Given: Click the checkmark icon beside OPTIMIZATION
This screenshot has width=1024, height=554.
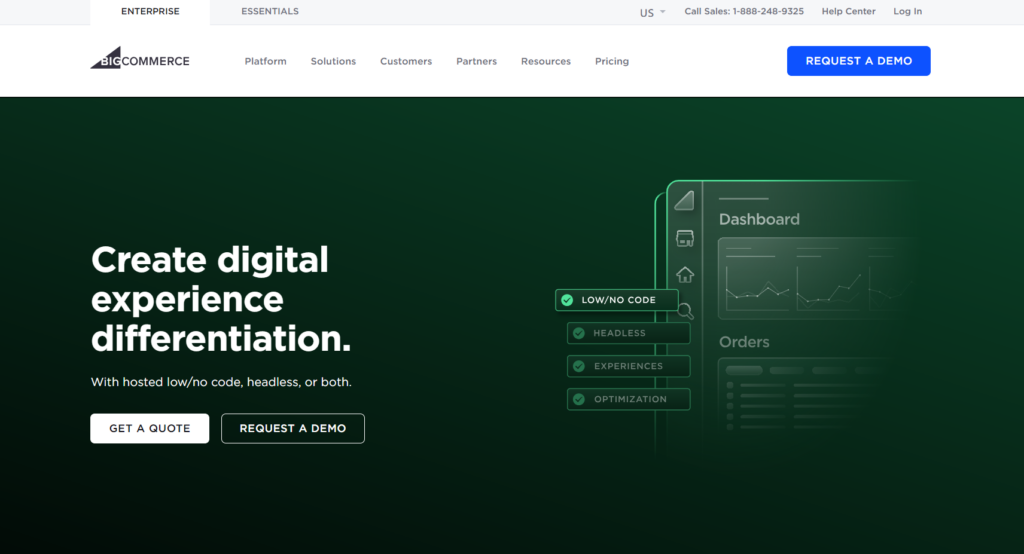Looking at the screenshot, I should coord(579,399).
